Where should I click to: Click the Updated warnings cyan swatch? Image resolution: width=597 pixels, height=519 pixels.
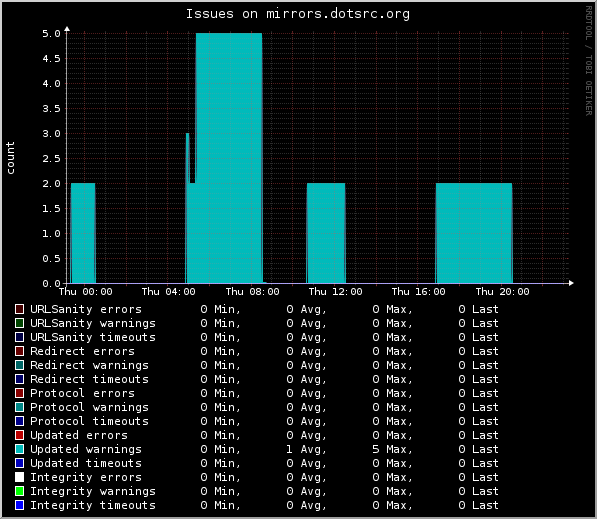coord(19,449)
